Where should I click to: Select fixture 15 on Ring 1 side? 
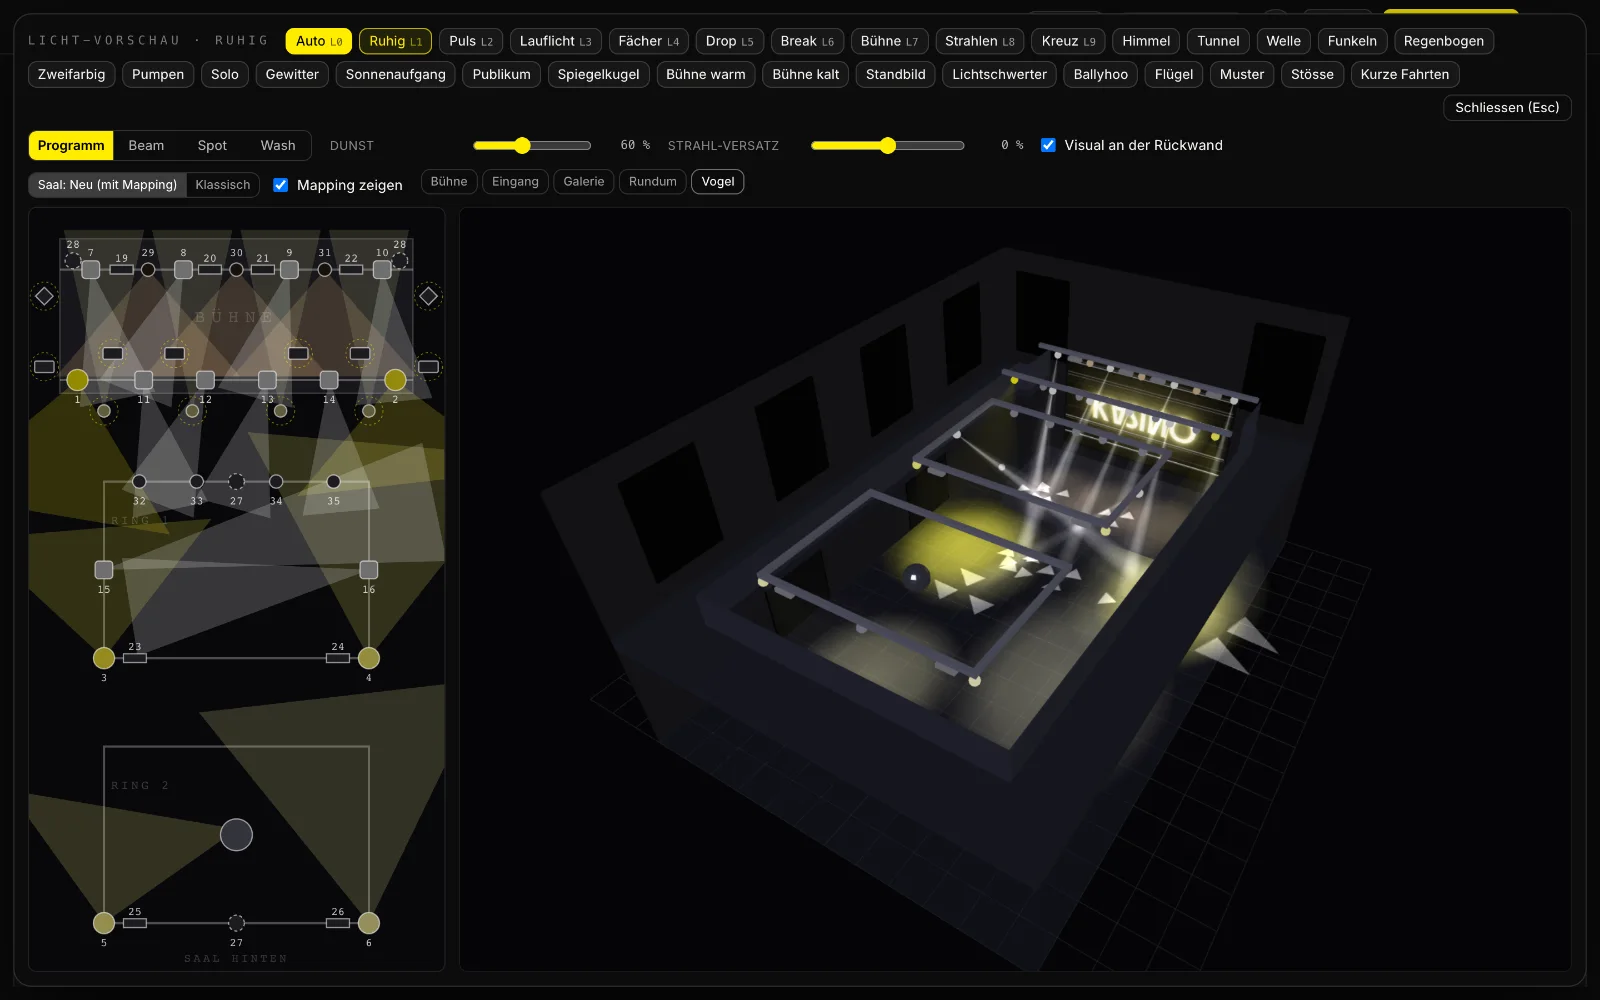point(104,570)
